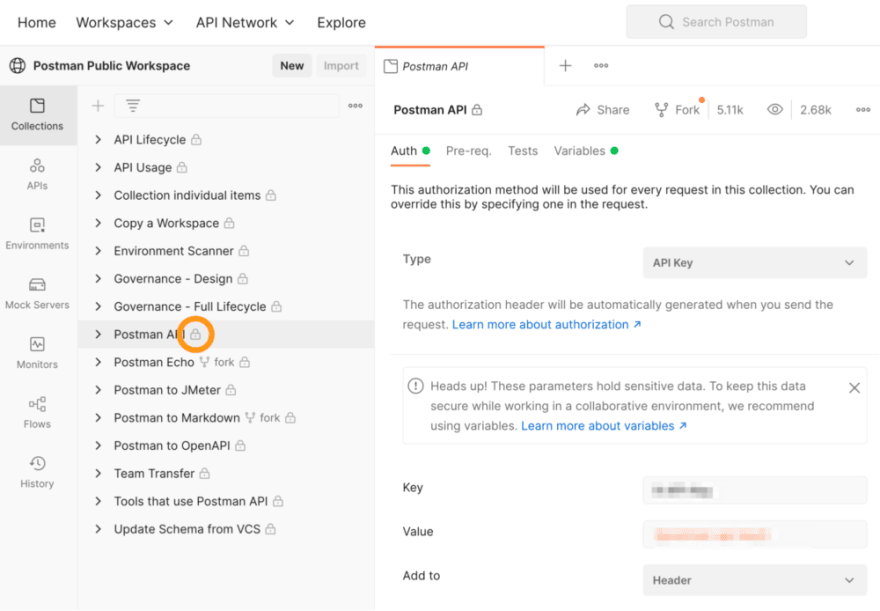Click the eye watch icon
The image size is (880, 611).
(x=775, y=110)
